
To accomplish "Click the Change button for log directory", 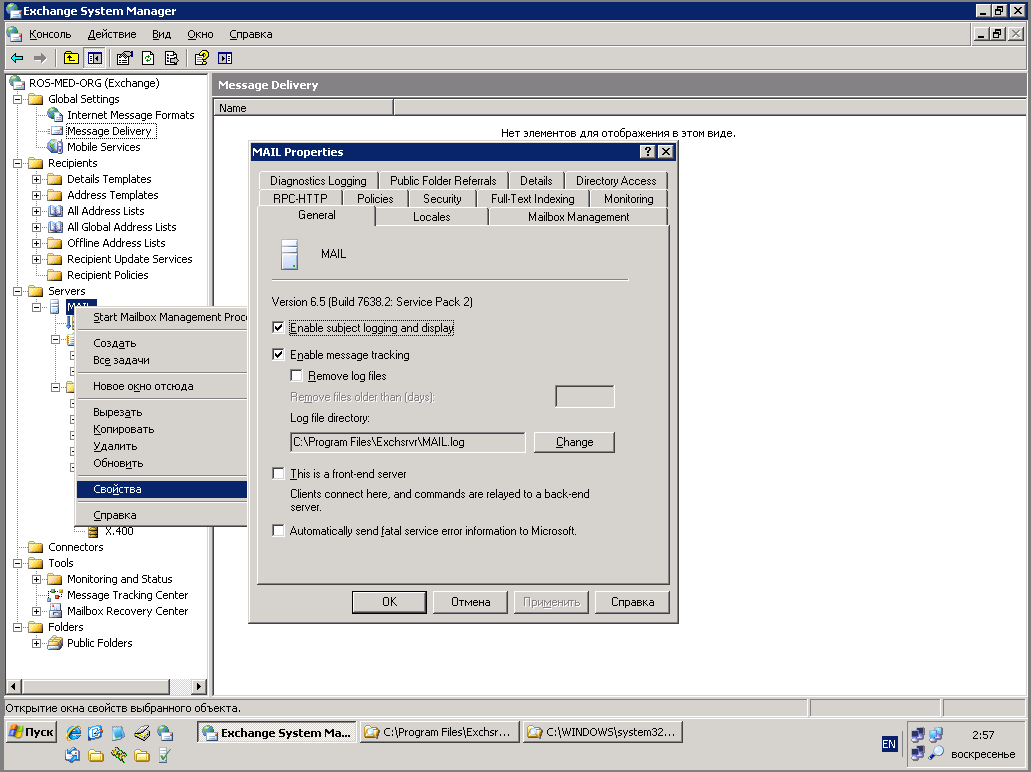I will [x=575, y=442].
